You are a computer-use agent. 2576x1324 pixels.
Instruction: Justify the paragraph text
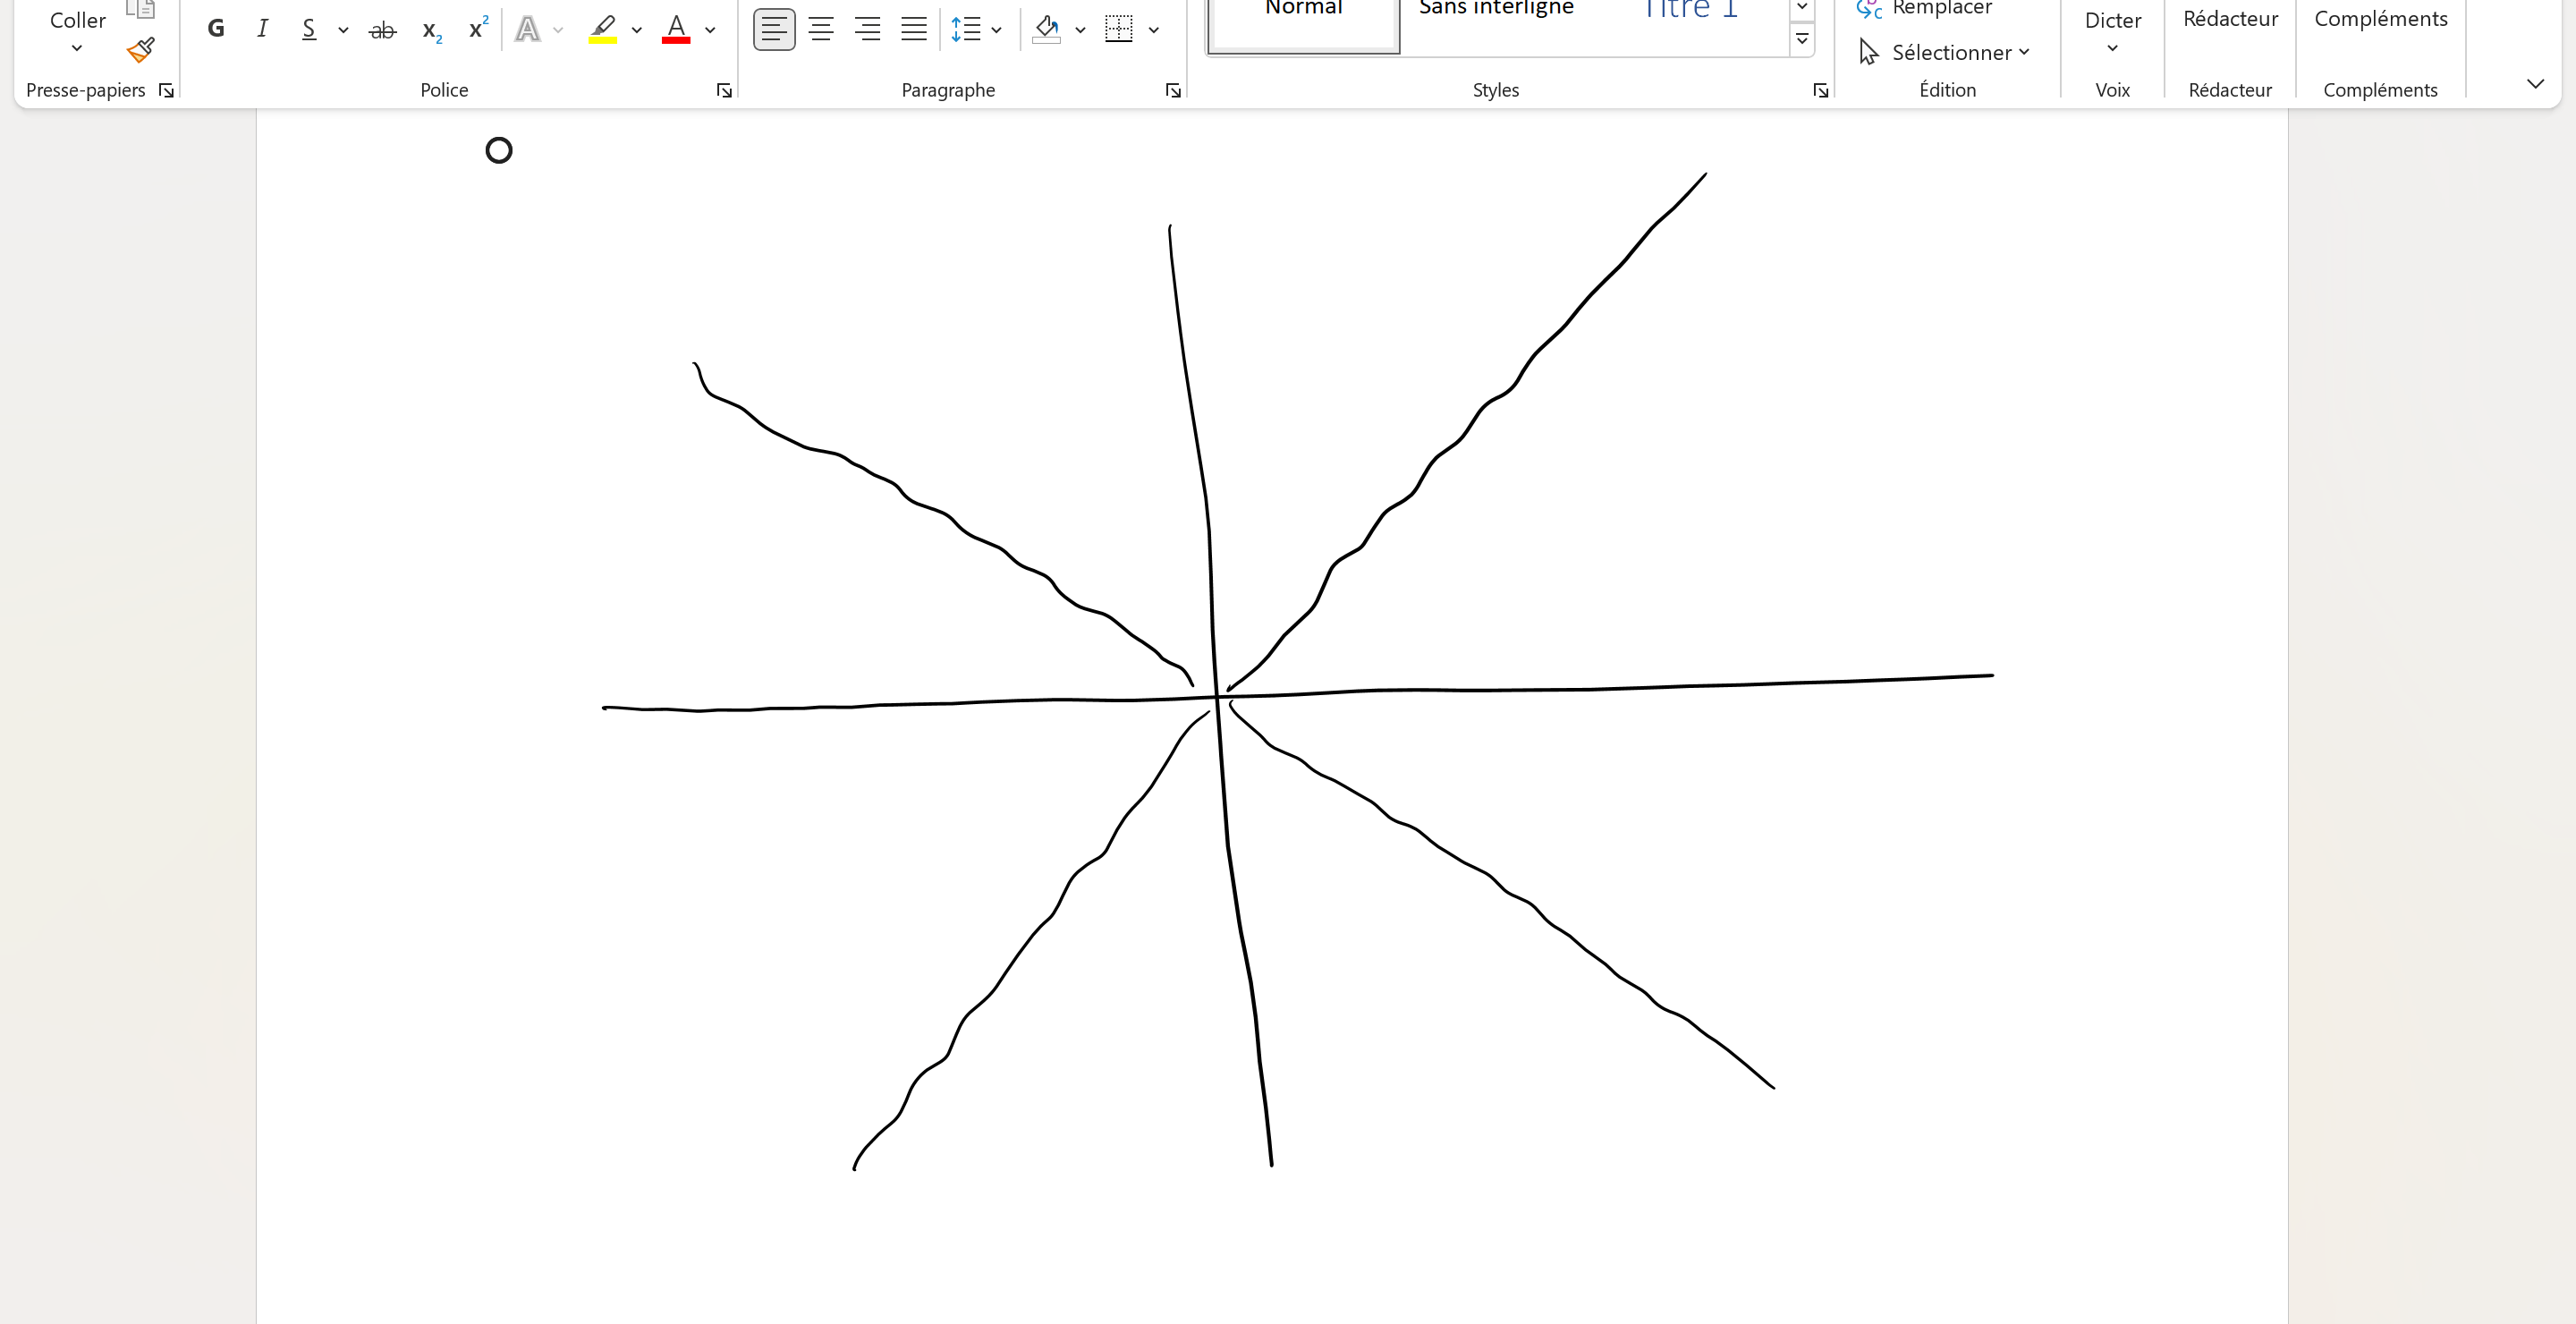pyautogui.click(x=913, y=29)
